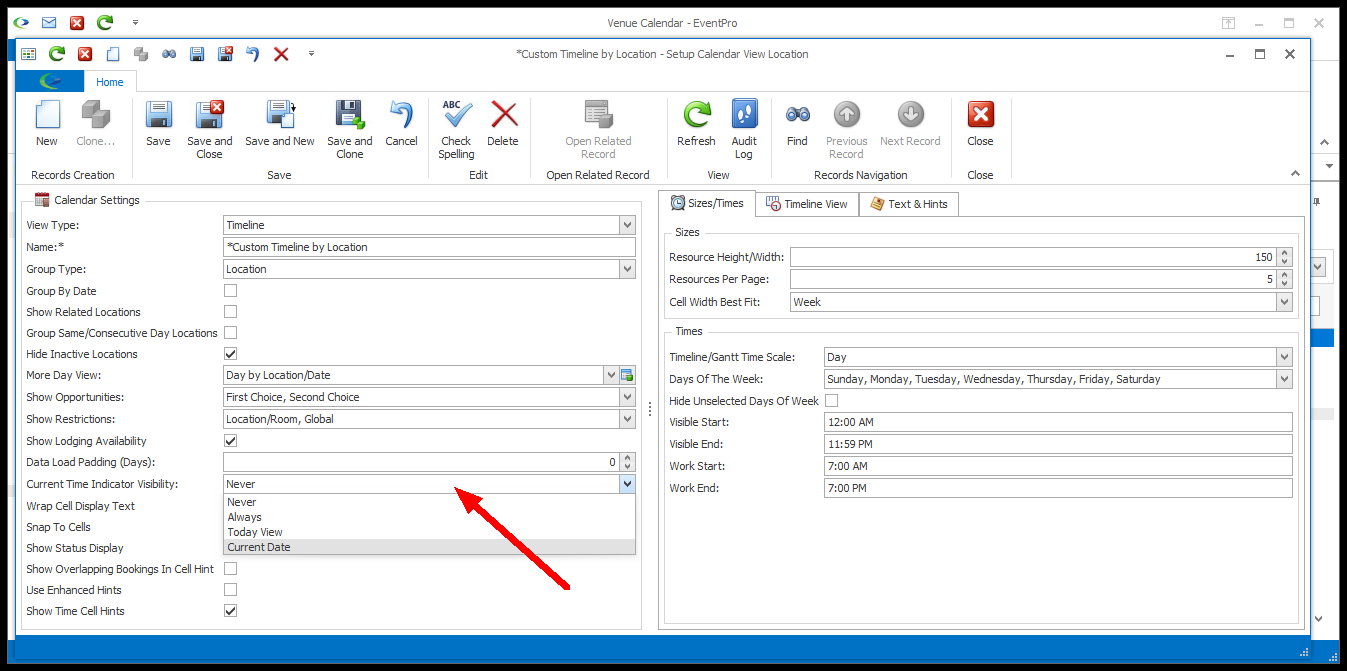
Task: Choose Always from the dropdown list
Action: click(429, 517)
